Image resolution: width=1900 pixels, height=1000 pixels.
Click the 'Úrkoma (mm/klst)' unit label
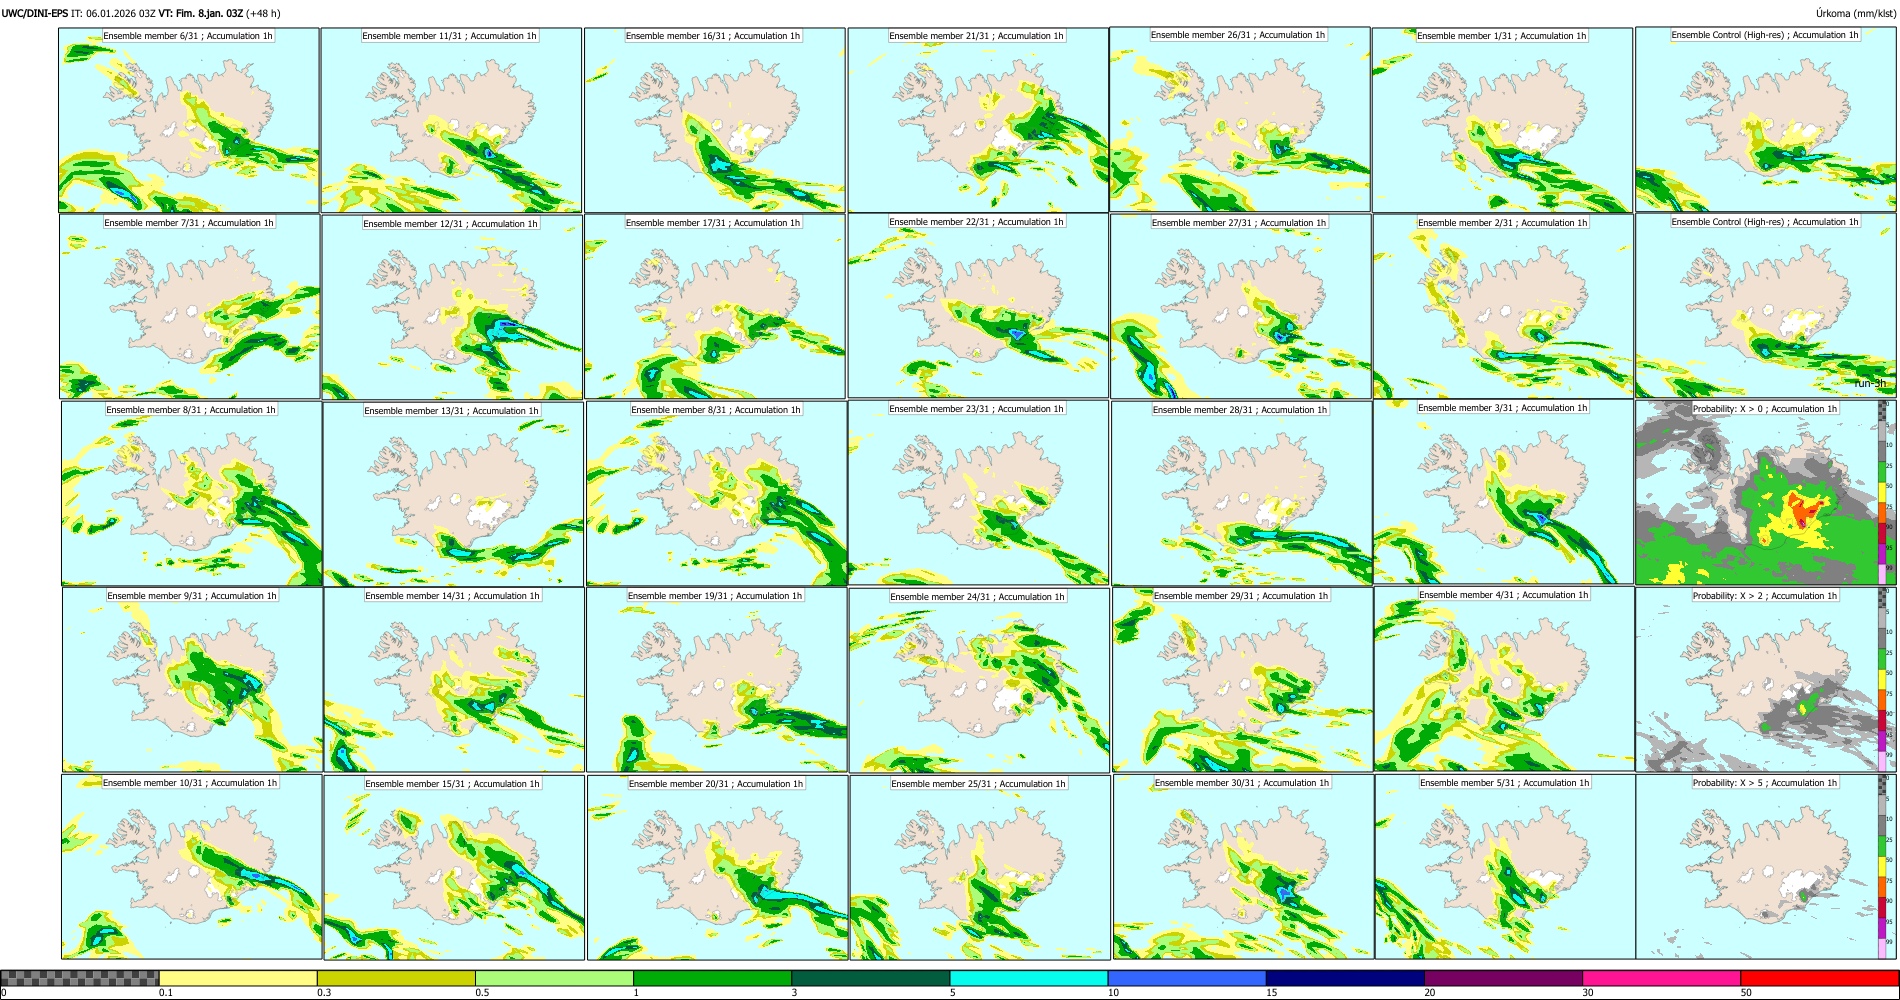click(1856, 13)
